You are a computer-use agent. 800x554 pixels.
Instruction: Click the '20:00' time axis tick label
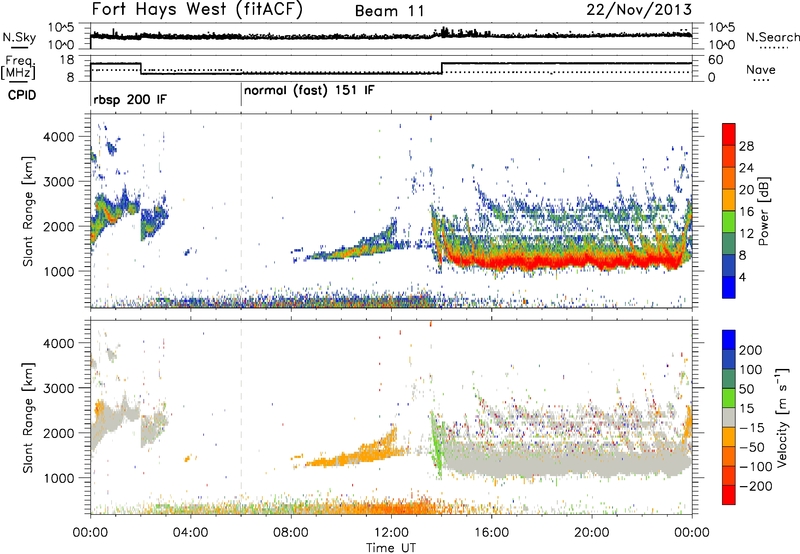[592, 533]
